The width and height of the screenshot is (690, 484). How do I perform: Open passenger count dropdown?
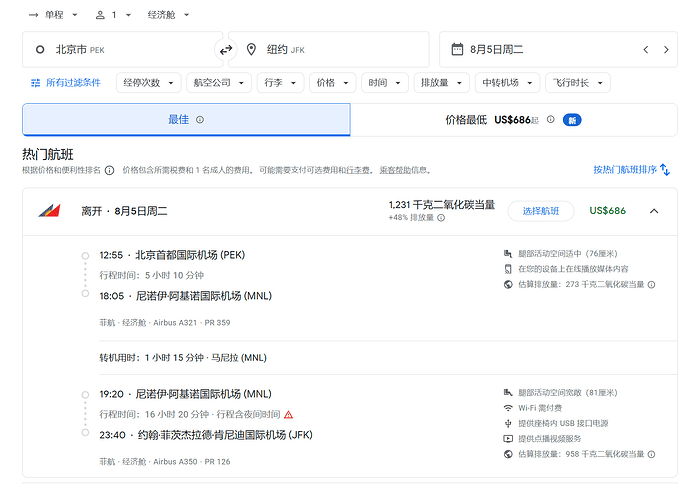[114, 15]
